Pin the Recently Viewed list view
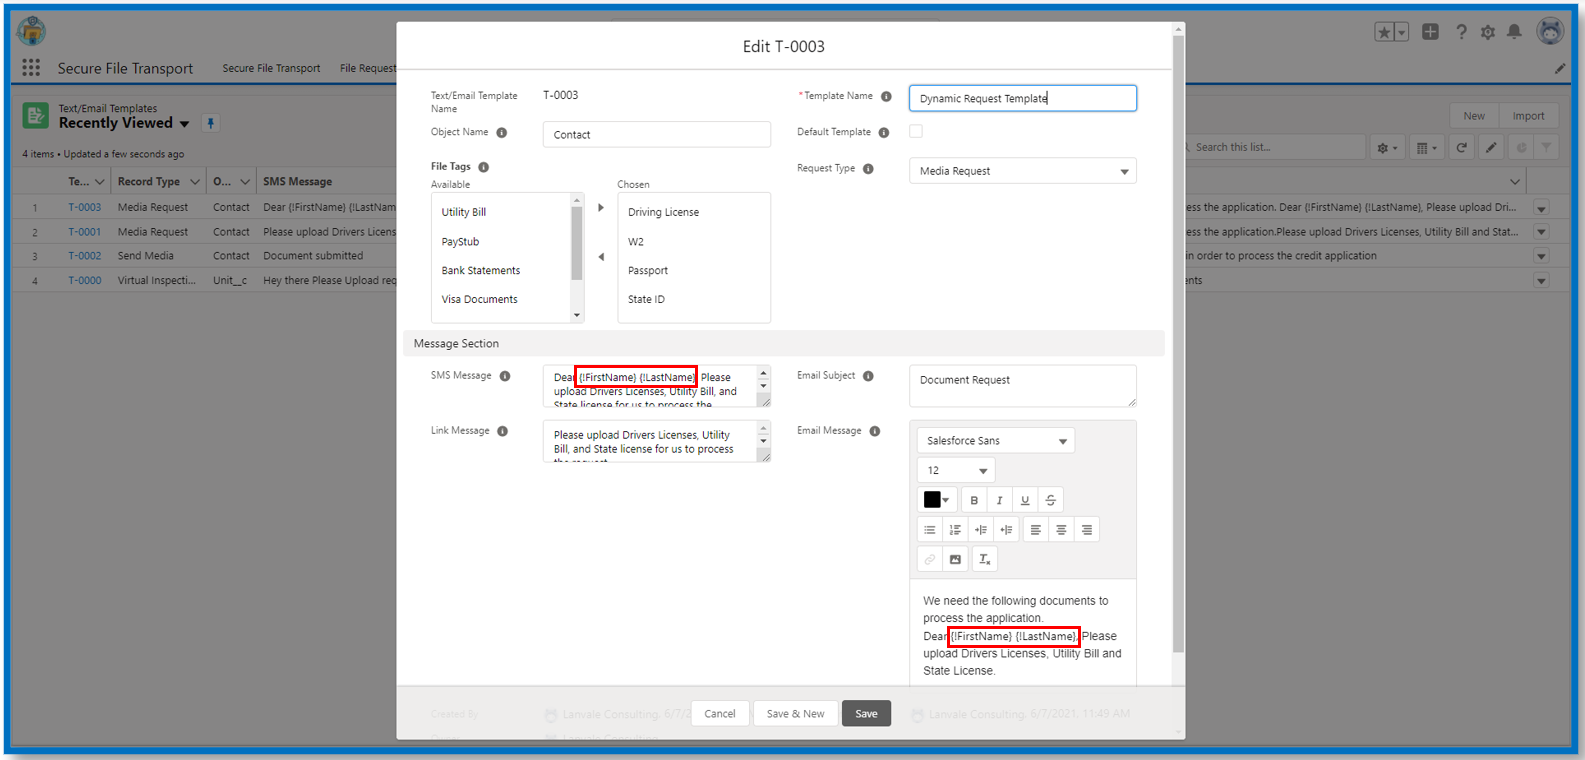The width and height of the screenshot is (1585, 760). [x=210, y=123]
